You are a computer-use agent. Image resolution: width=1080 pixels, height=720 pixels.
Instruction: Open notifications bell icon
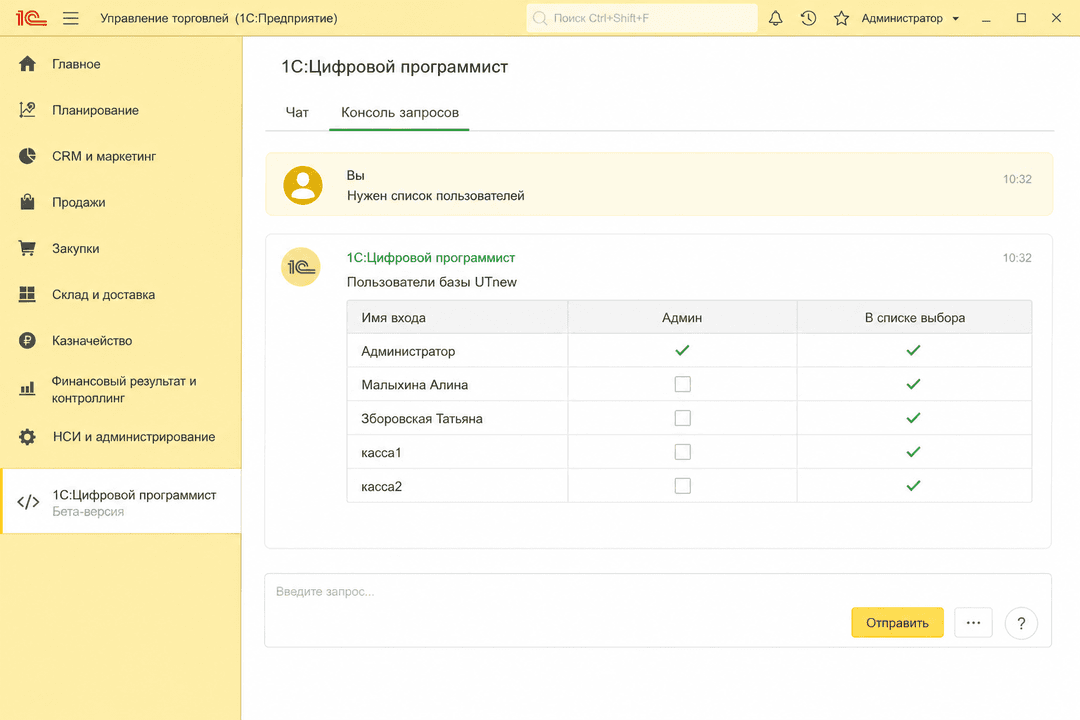click(776, 19)
